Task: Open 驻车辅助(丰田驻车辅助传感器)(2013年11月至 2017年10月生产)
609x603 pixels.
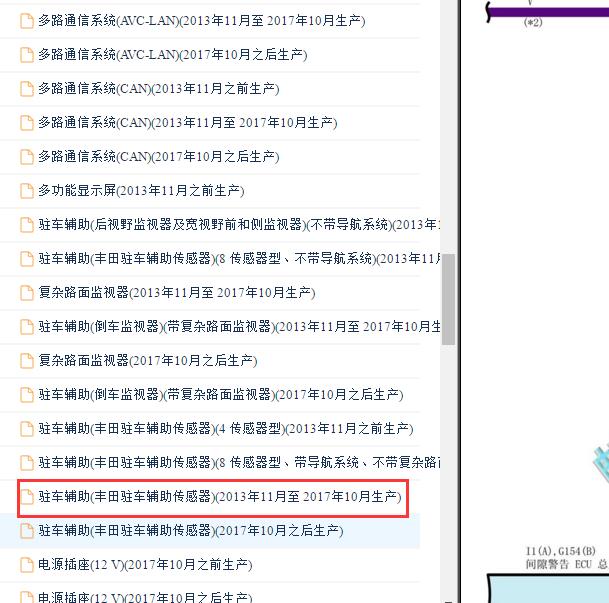Action: point(219,497)
